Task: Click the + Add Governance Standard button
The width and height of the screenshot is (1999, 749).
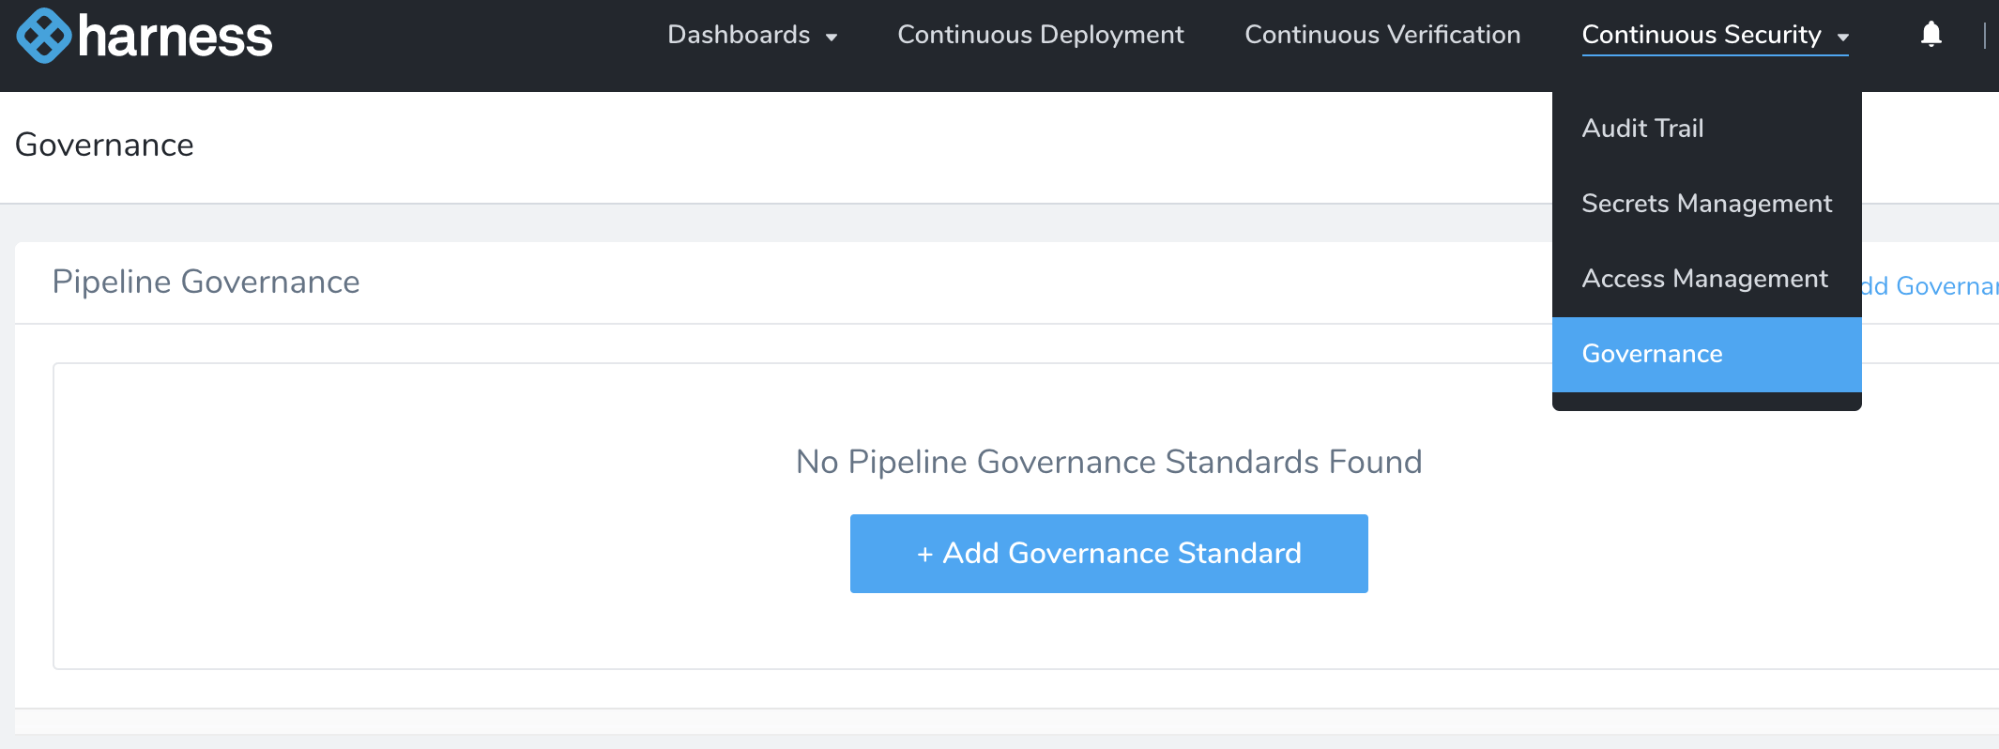Action: 1108,553
